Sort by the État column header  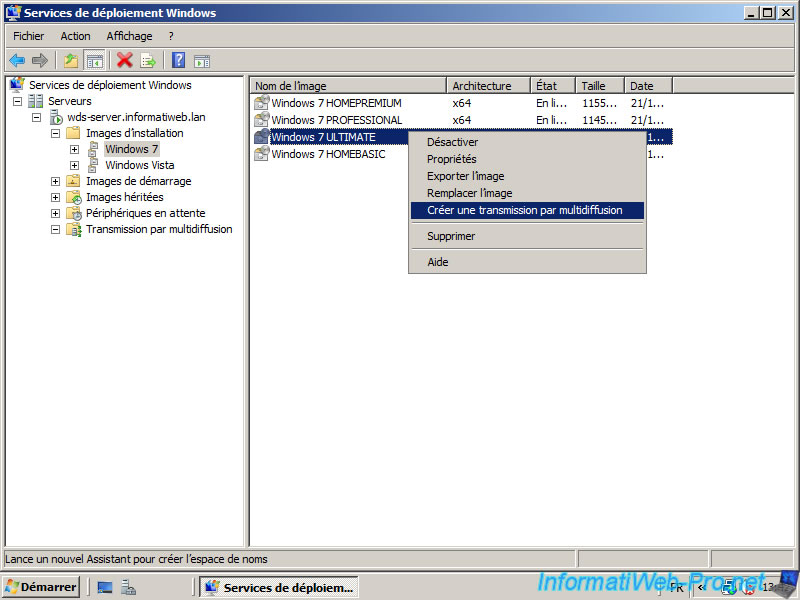(553, 86)
